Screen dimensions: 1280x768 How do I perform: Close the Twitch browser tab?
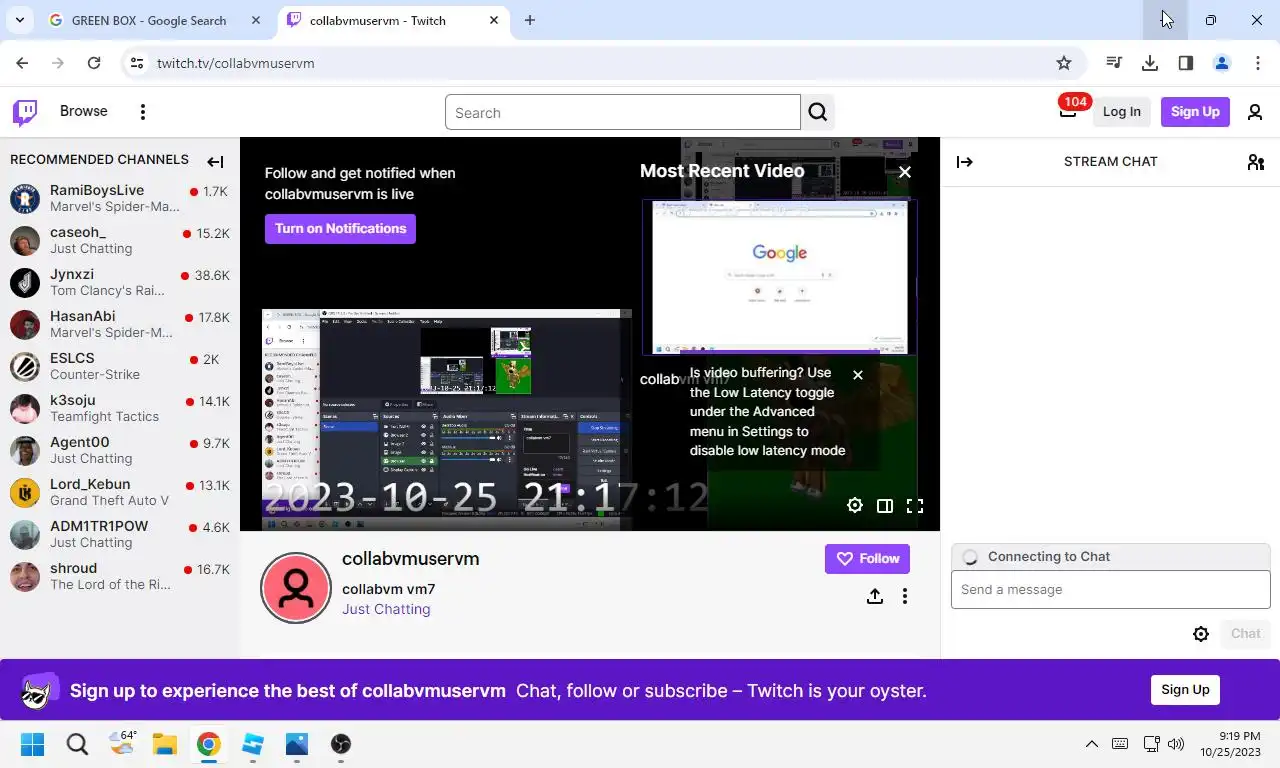click(x=494, y=20)
